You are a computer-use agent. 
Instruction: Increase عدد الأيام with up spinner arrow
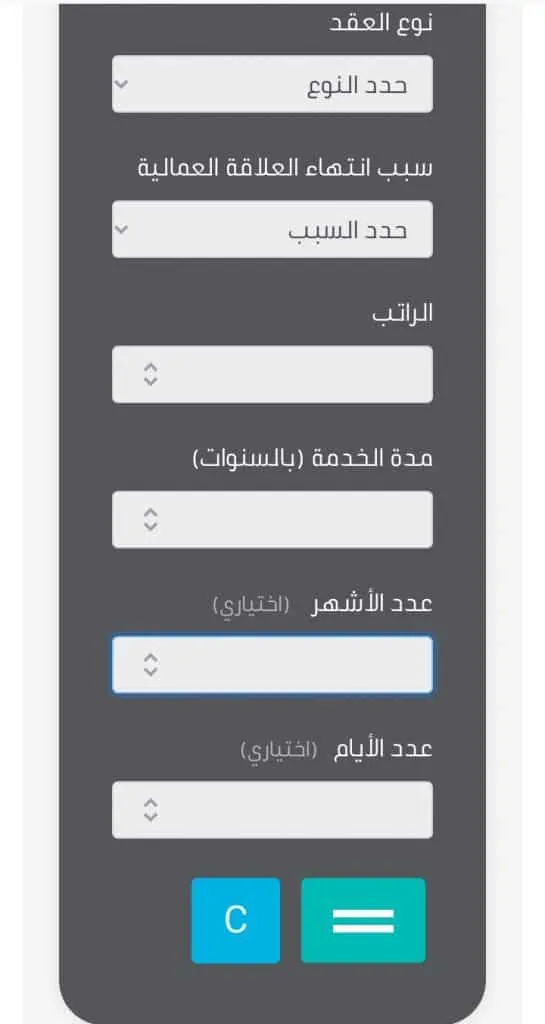pyautogui.click(x=151, y=803)
